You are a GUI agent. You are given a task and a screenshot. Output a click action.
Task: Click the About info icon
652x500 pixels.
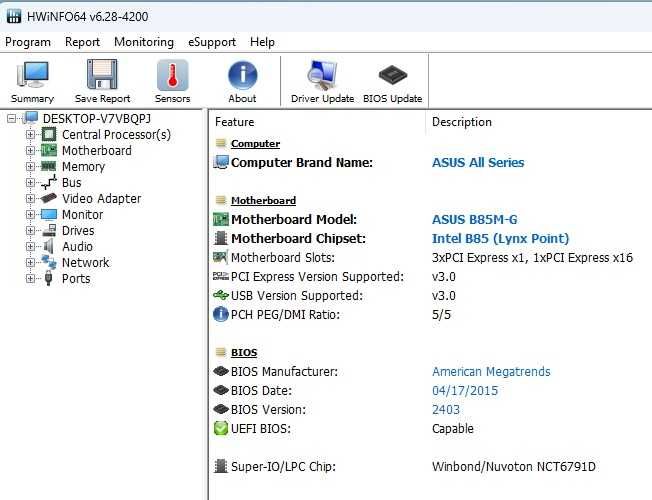(x=242, y=75)
